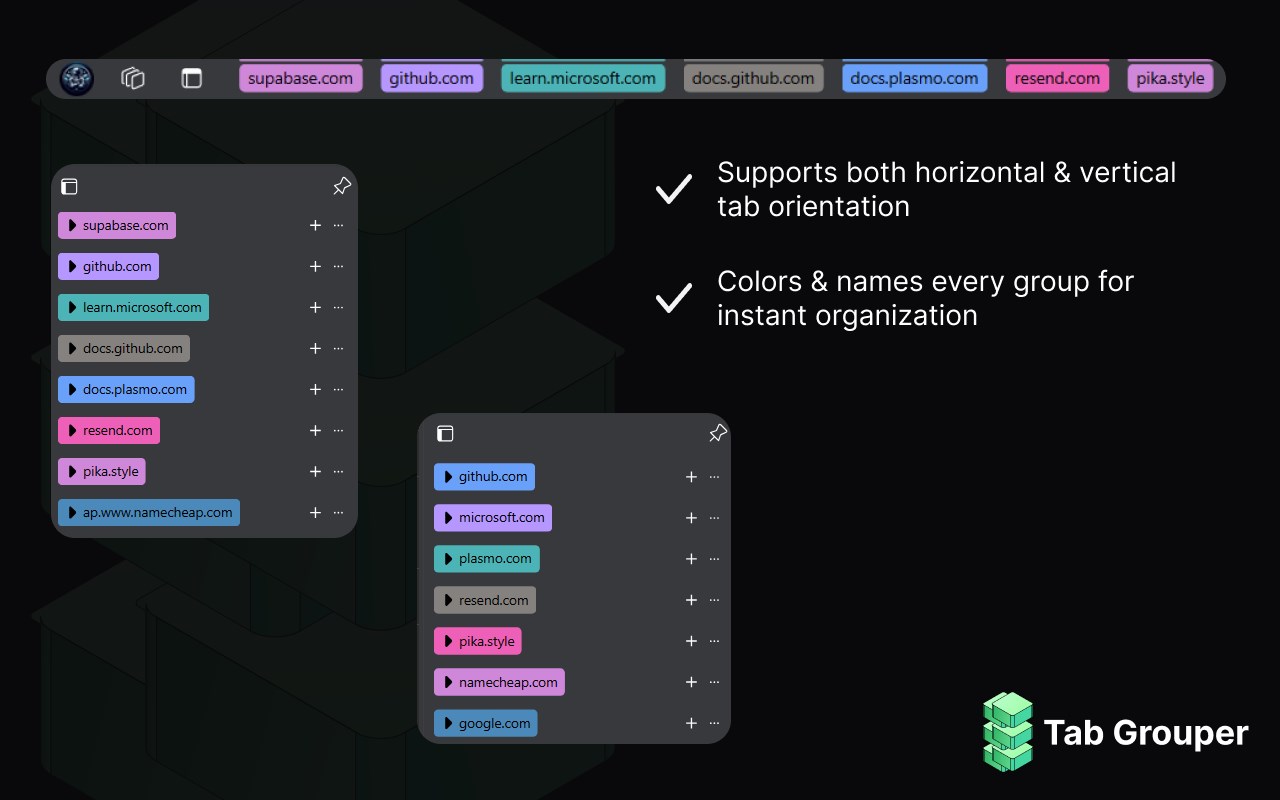Click the layout icon atop the supabase.com panel
The image size is (1280, 800).
tap(69, 186)
